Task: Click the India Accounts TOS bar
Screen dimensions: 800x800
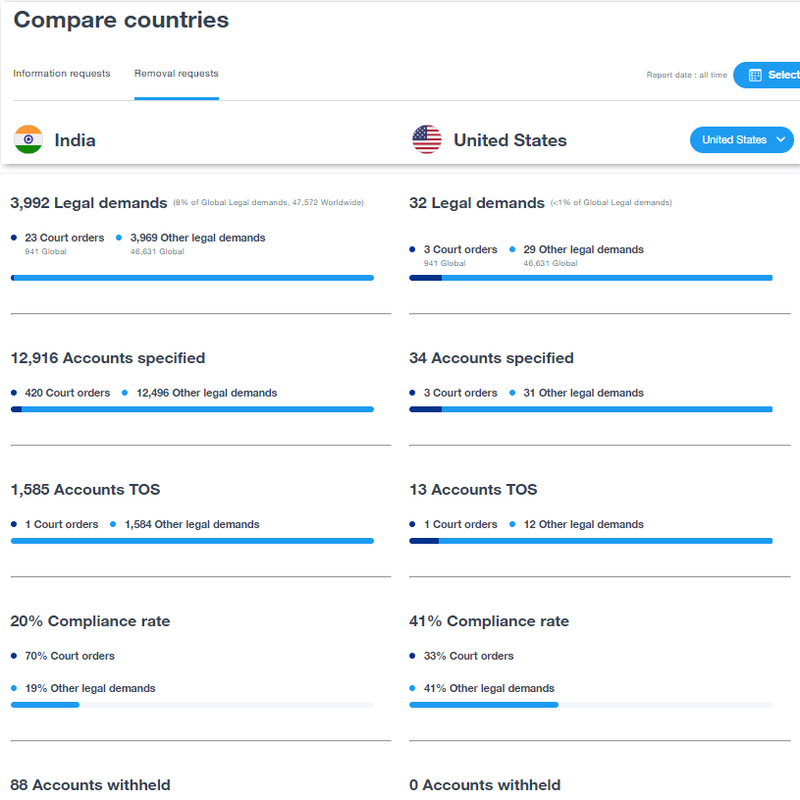Action: [x=192, y=541]
